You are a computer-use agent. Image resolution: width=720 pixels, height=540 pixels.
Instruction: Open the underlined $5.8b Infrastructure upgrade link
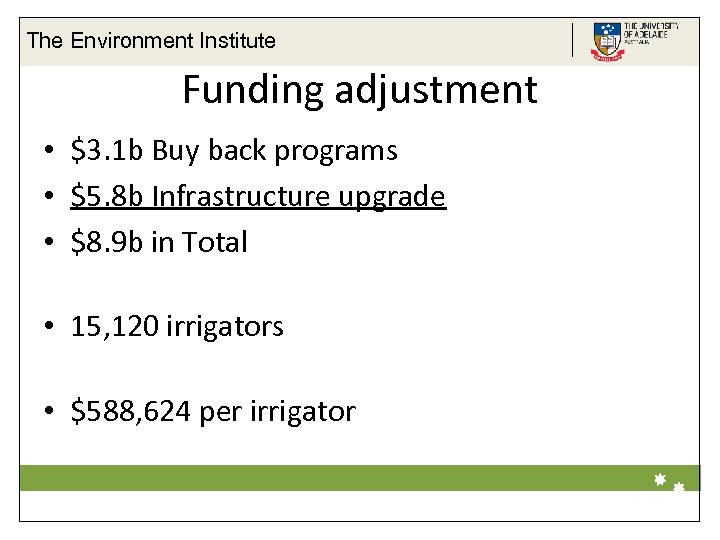click(x=258, y=196)
